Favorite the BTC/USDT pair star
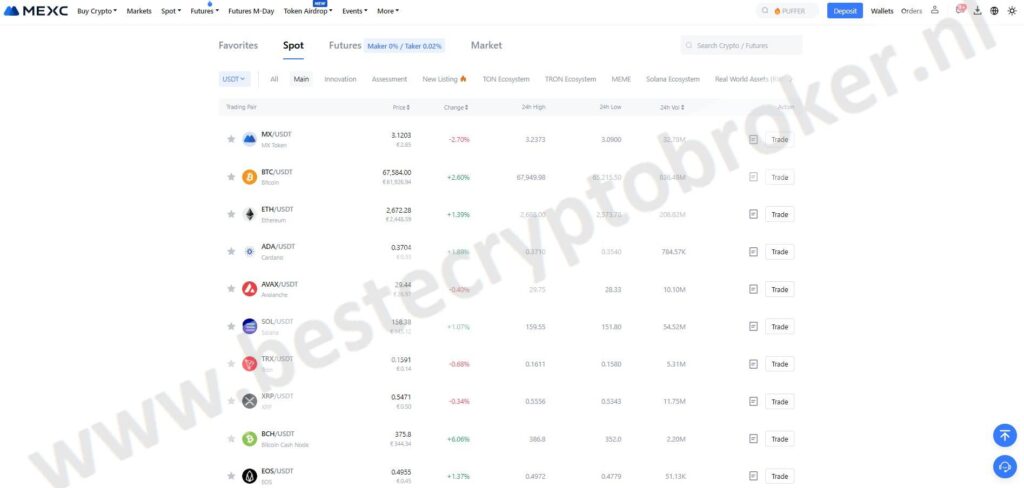Image resolution: width=1024 pixels, height=488 pixels. pyautogui.click(x=231, y=177)
